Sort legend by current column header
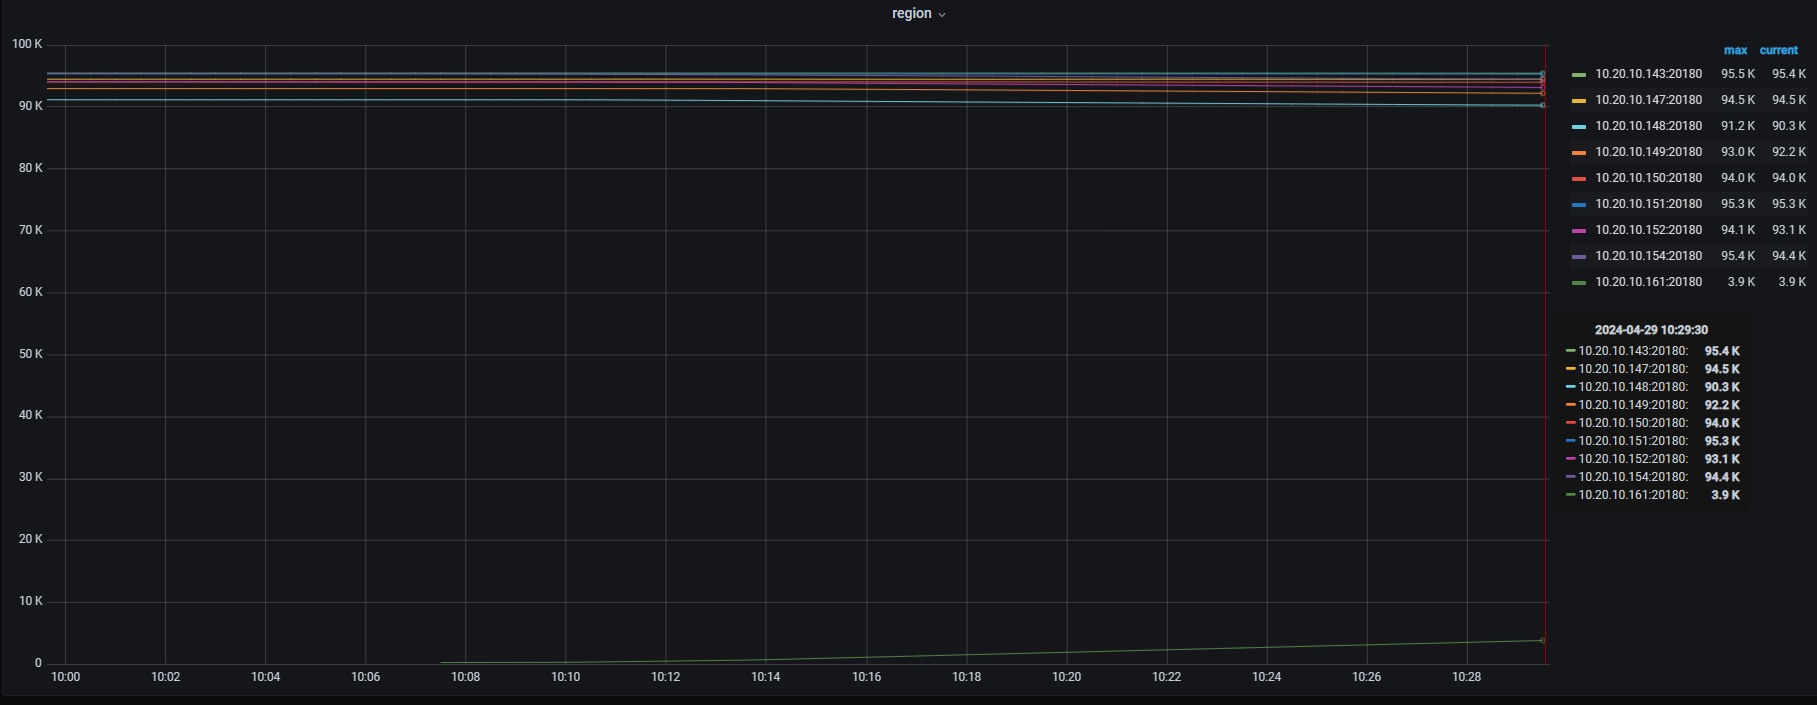The height and width of the screenshot is (705, 1817). 1778,50
